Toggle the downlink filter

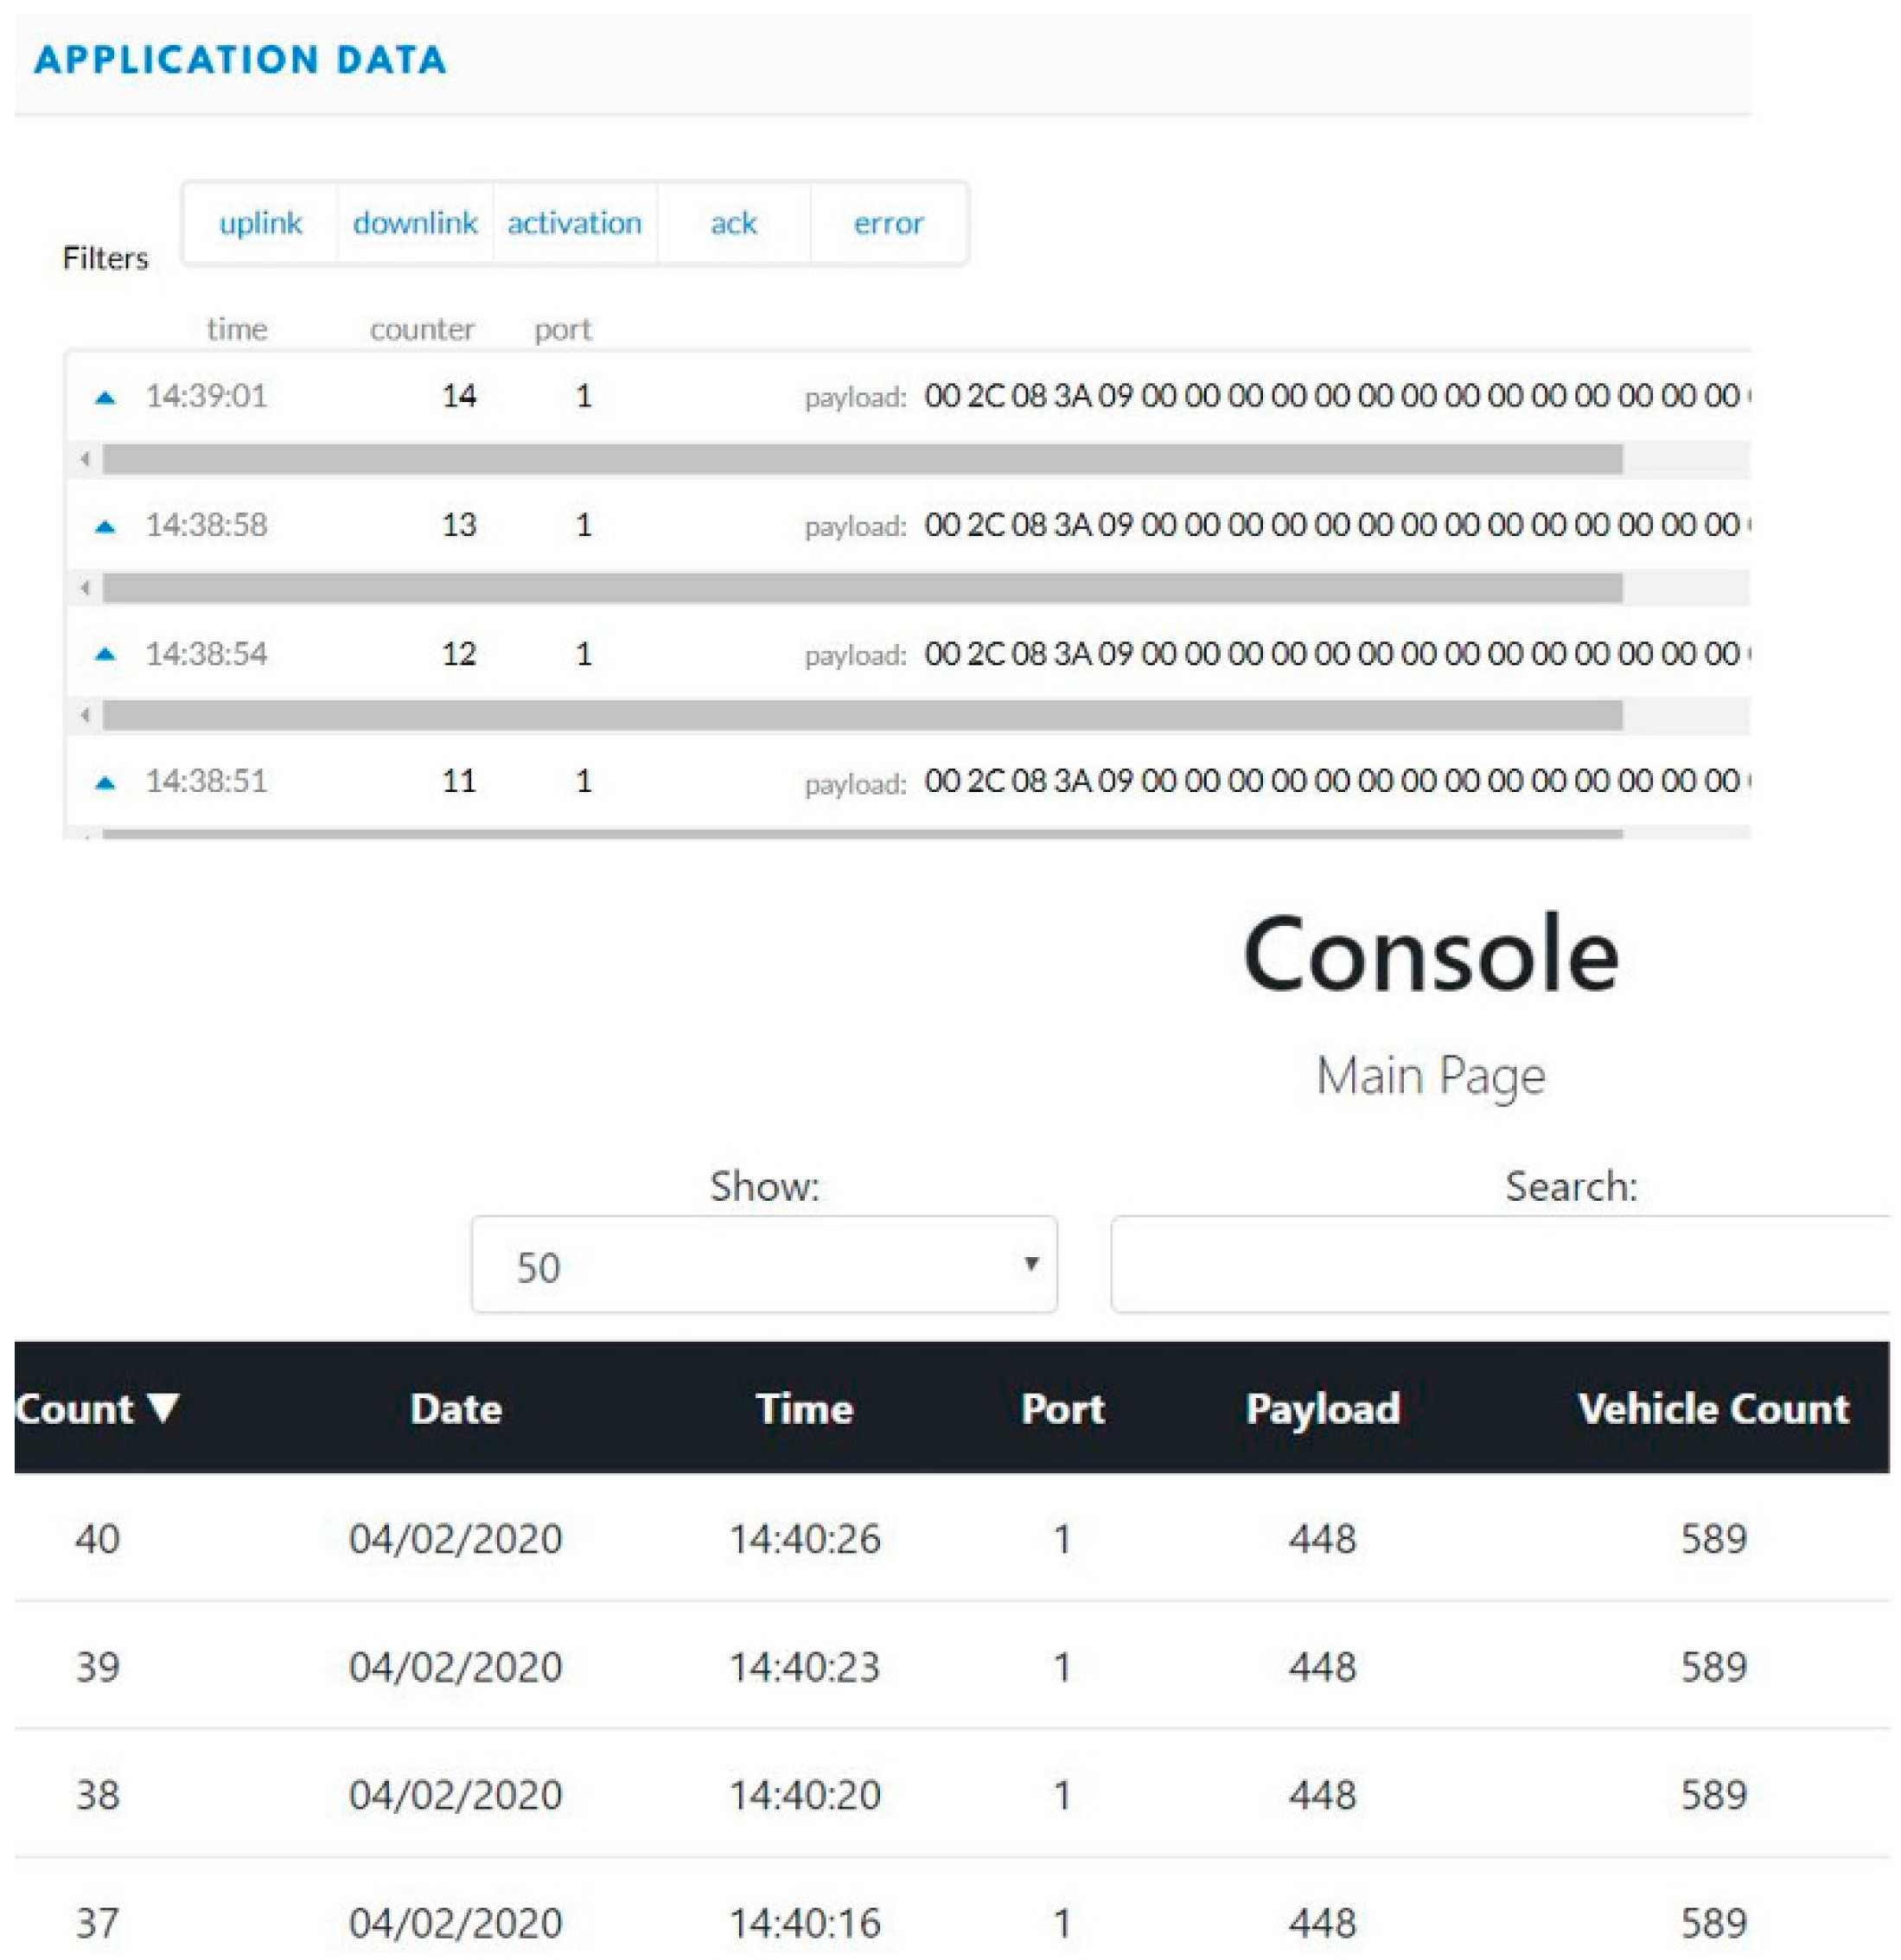click(x=415, y=223)
